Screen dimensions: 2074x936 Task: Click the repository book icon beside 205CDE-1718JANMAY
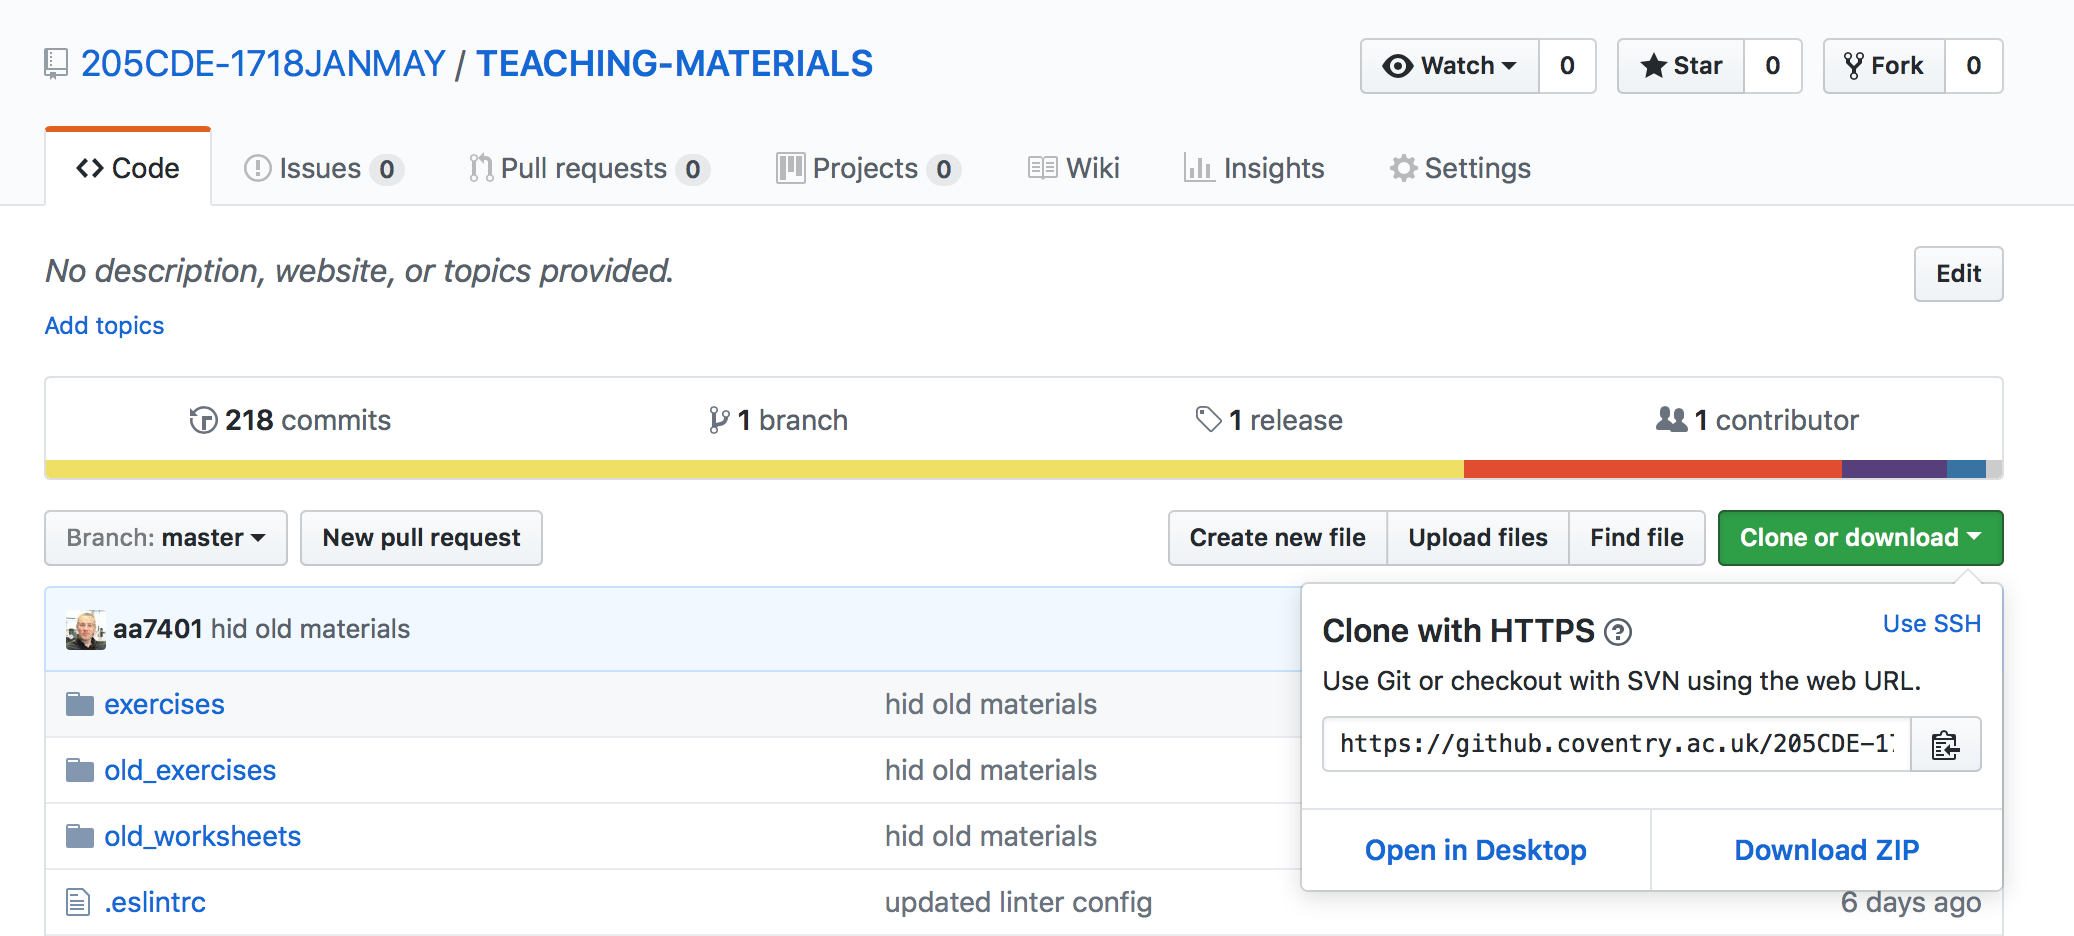(x=56, y=65)
